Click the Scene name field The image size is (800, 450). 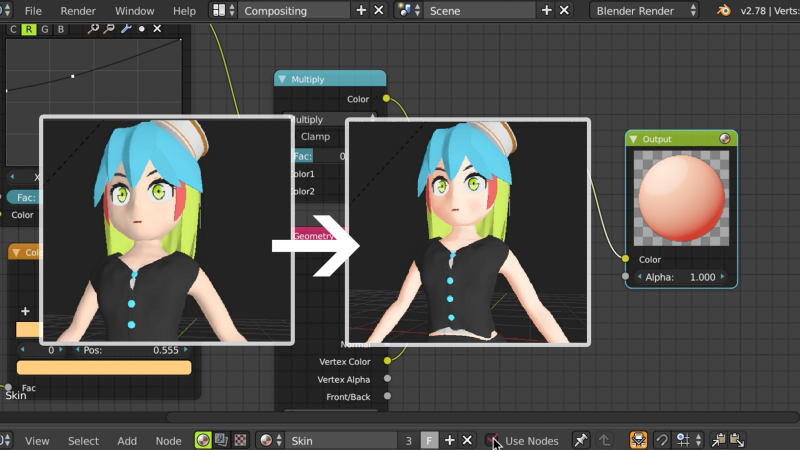(480, 11)
